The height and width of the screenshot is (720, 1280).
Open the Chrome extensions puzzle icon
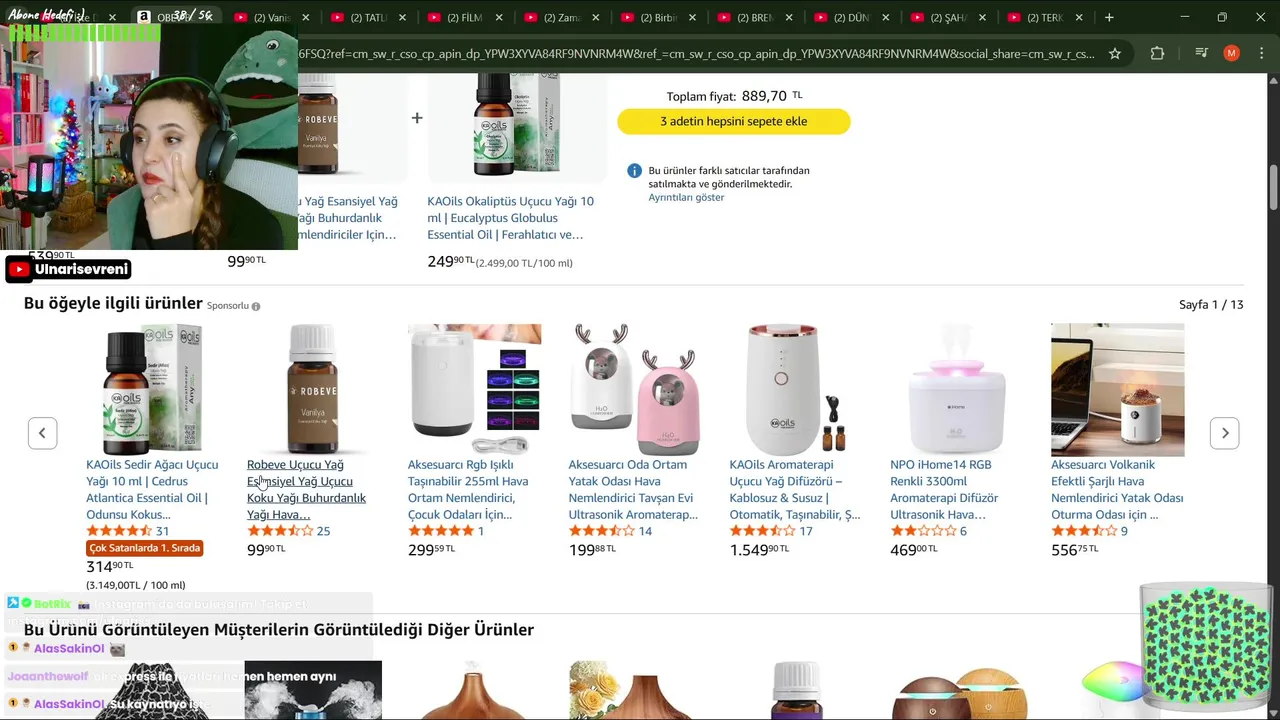(1158, 53)
